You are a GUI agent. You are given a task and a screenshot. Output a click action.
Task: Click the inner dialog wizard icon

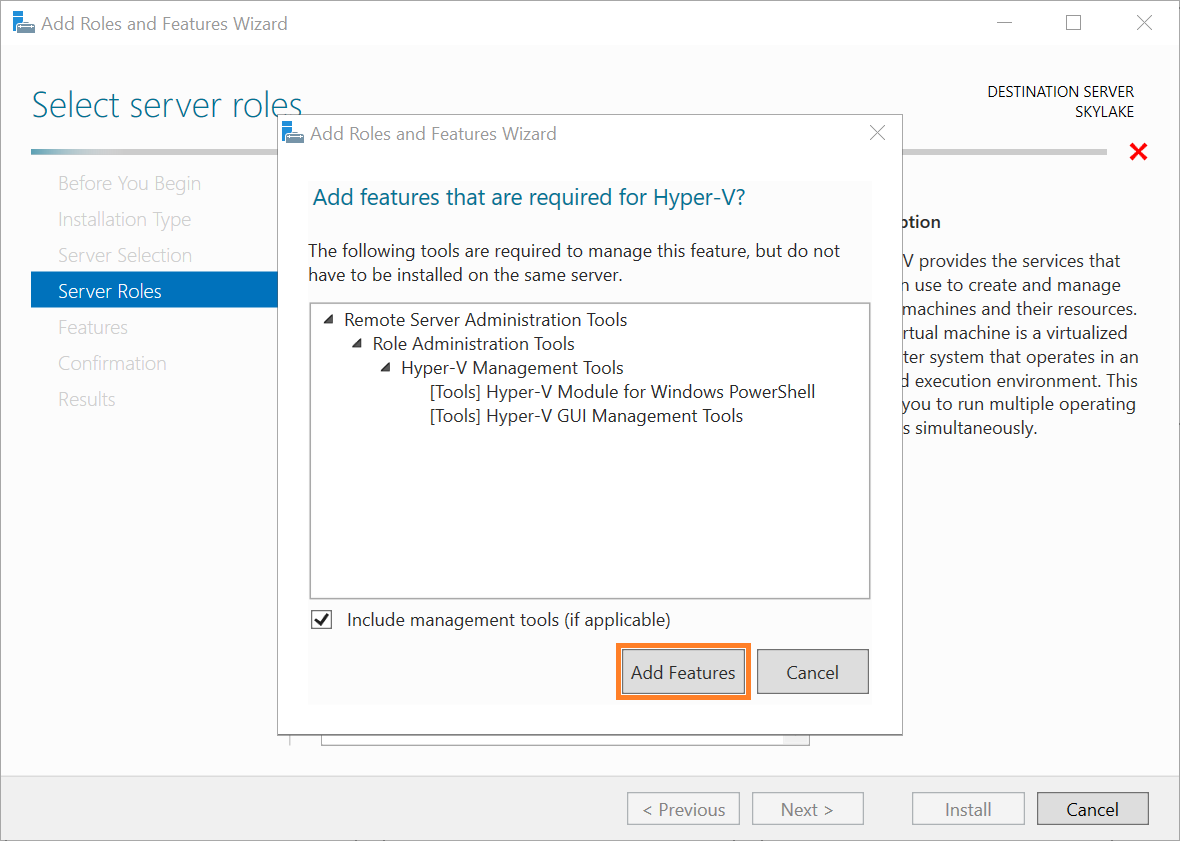(x=293, y=132)
